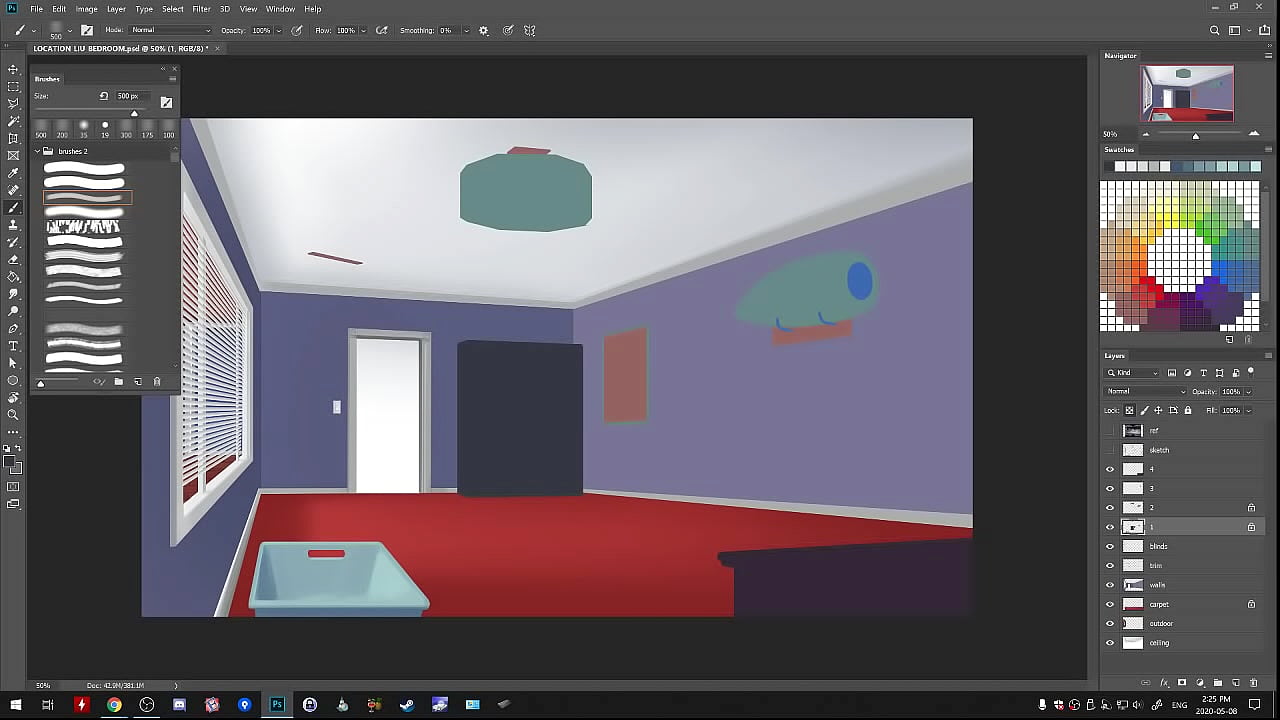The image size is (1280, 720).
Task: Select the Eyedropper tool
Action: 13,173
